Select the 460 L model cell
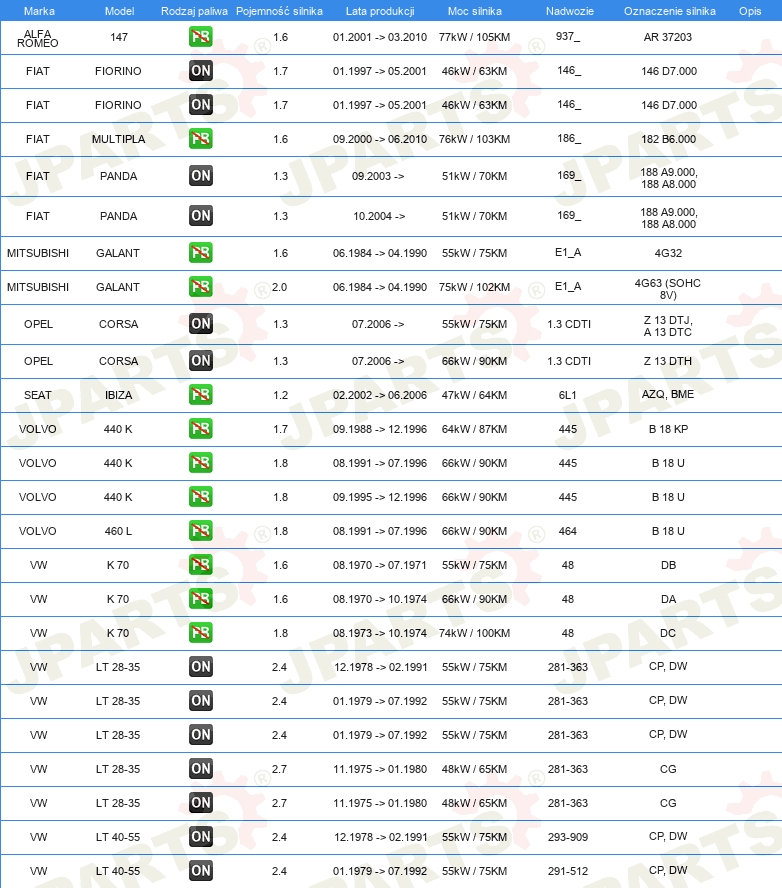The image size is (782, 888). point(118,531)
